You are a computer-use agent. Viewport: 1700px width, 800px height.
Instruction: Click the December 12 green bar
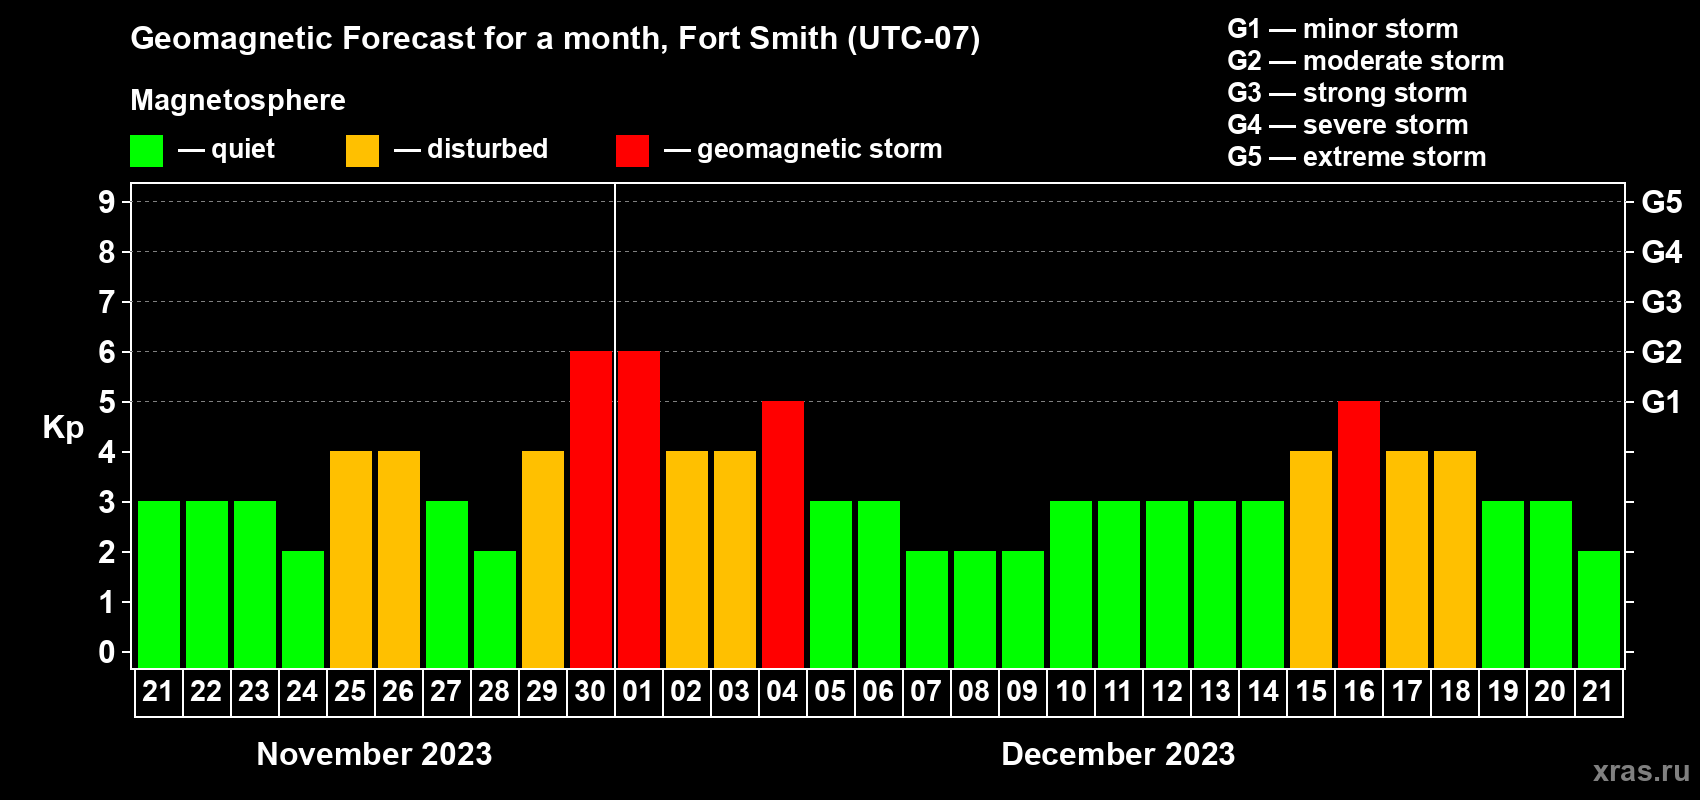[1167, 585]
